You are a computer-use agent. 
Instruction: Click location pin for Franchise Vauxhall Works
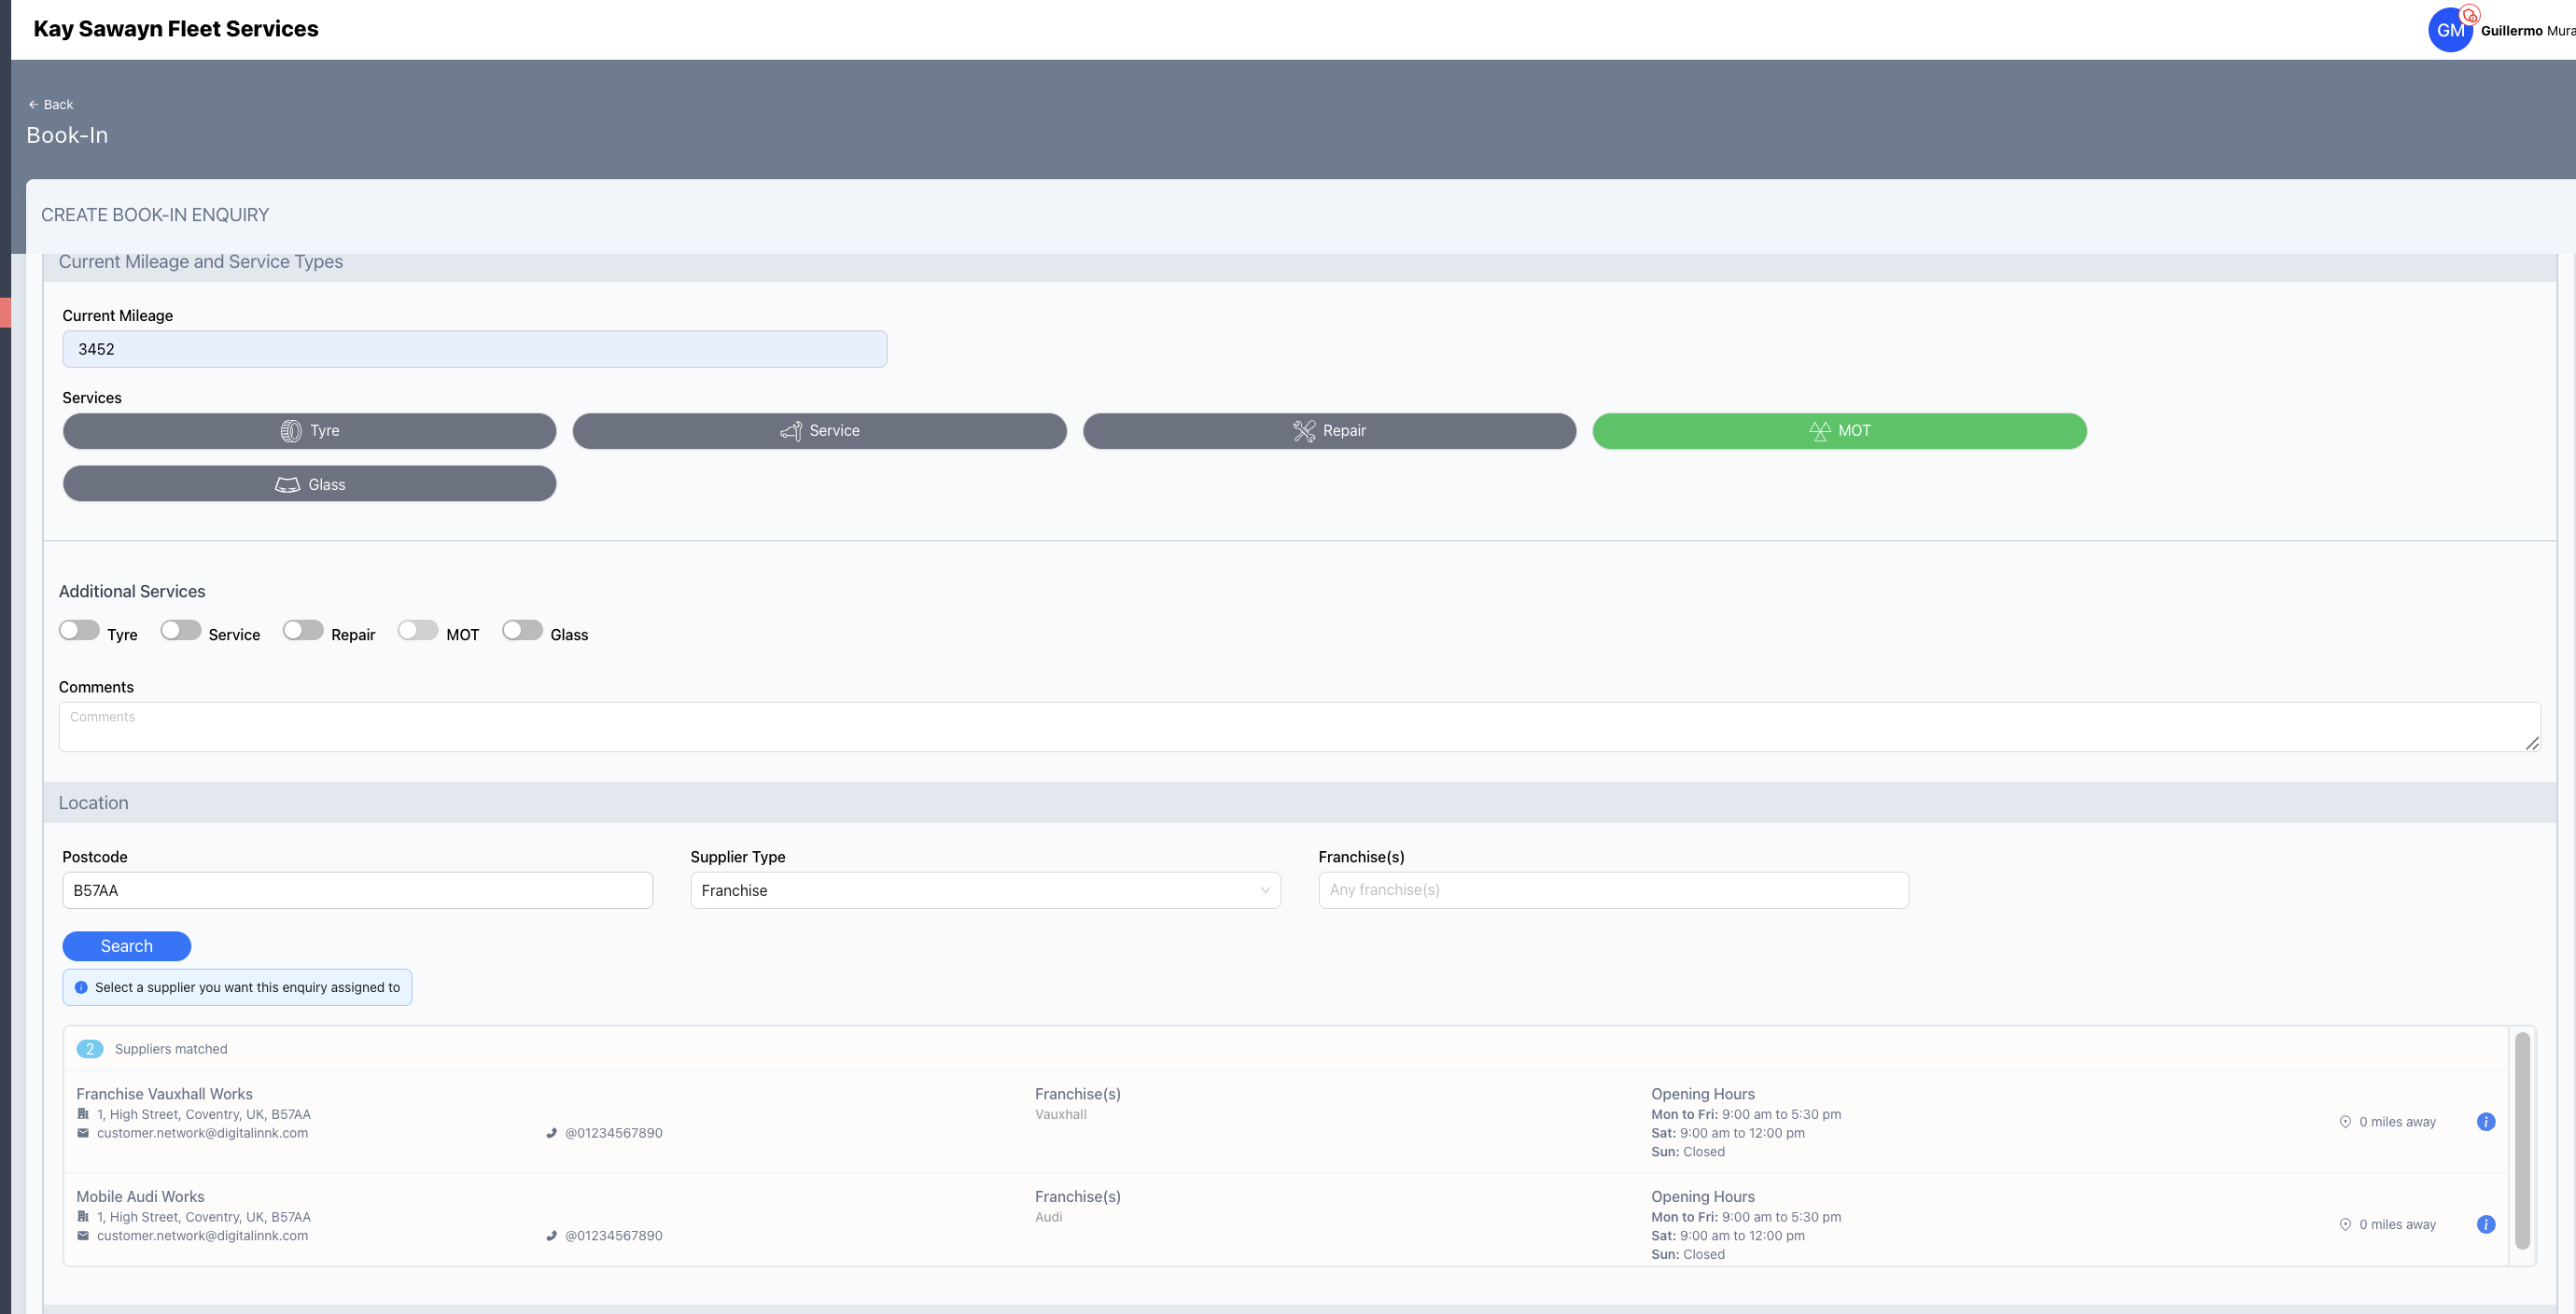click(x=2345, y=1122)
